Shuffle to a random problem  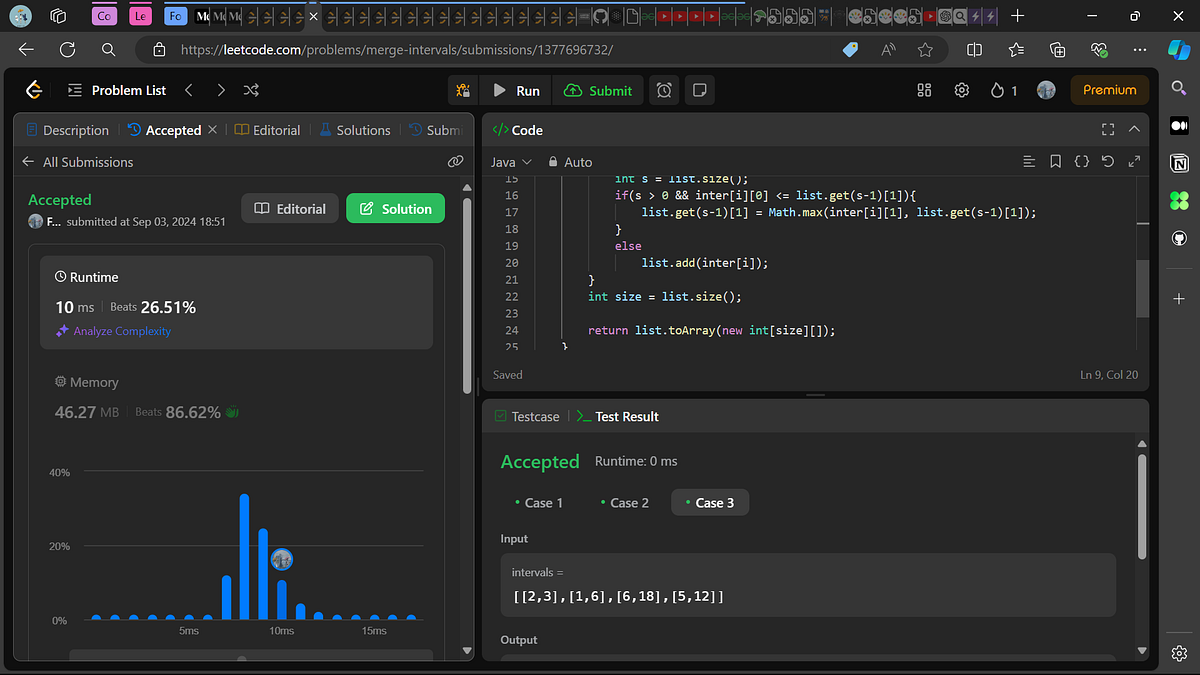point(252,90)
